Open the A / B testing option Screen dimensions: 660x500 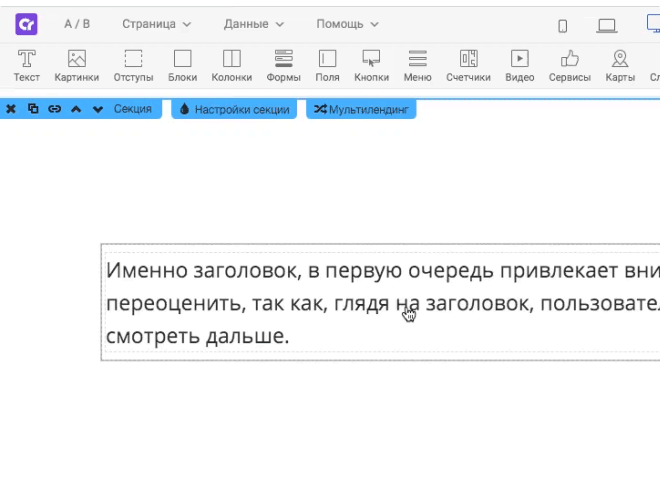tap(77, 24)
